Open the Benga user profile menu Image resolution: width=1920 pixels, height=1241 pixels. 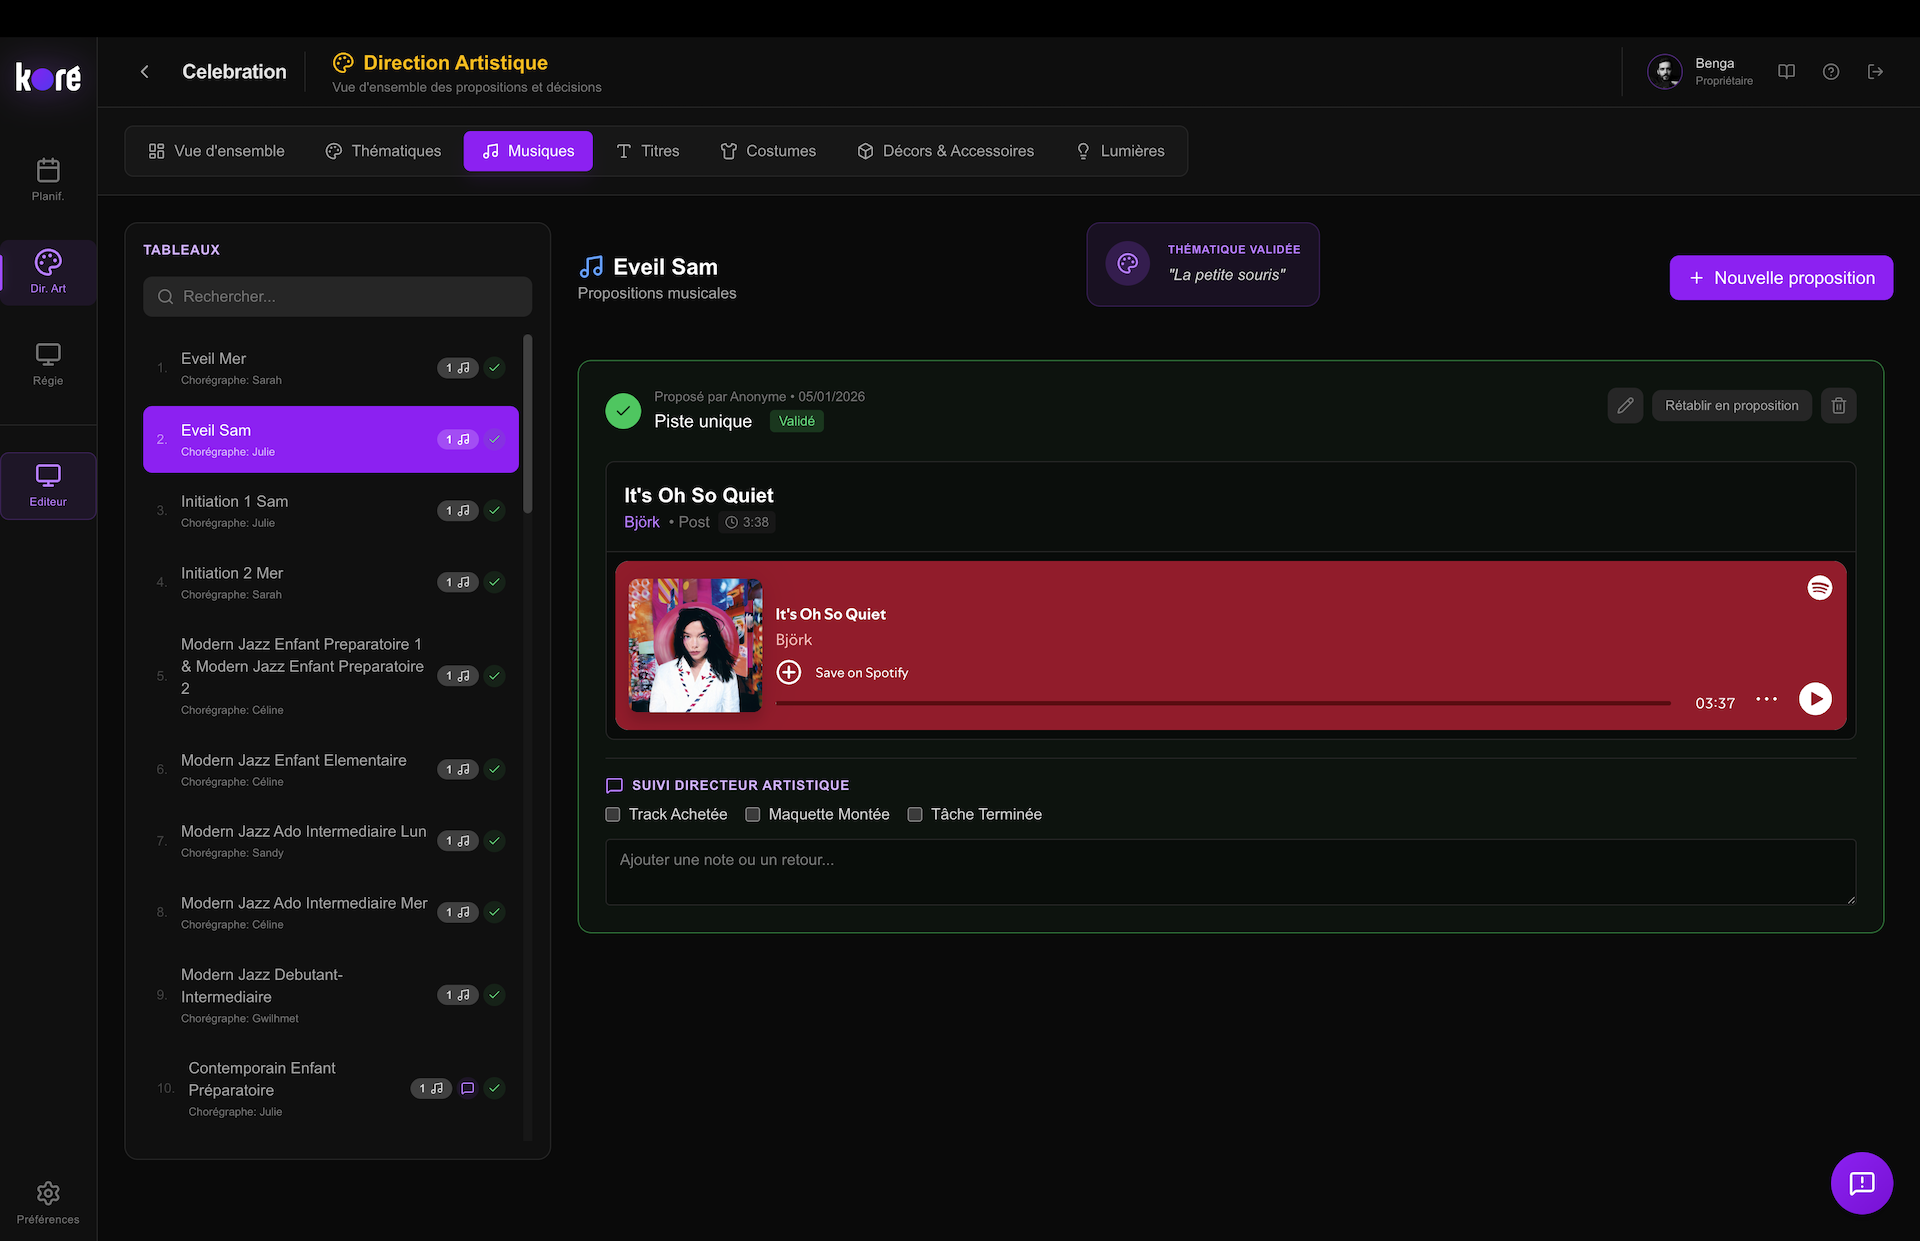pyautogui.click(x=1700, y=72)
